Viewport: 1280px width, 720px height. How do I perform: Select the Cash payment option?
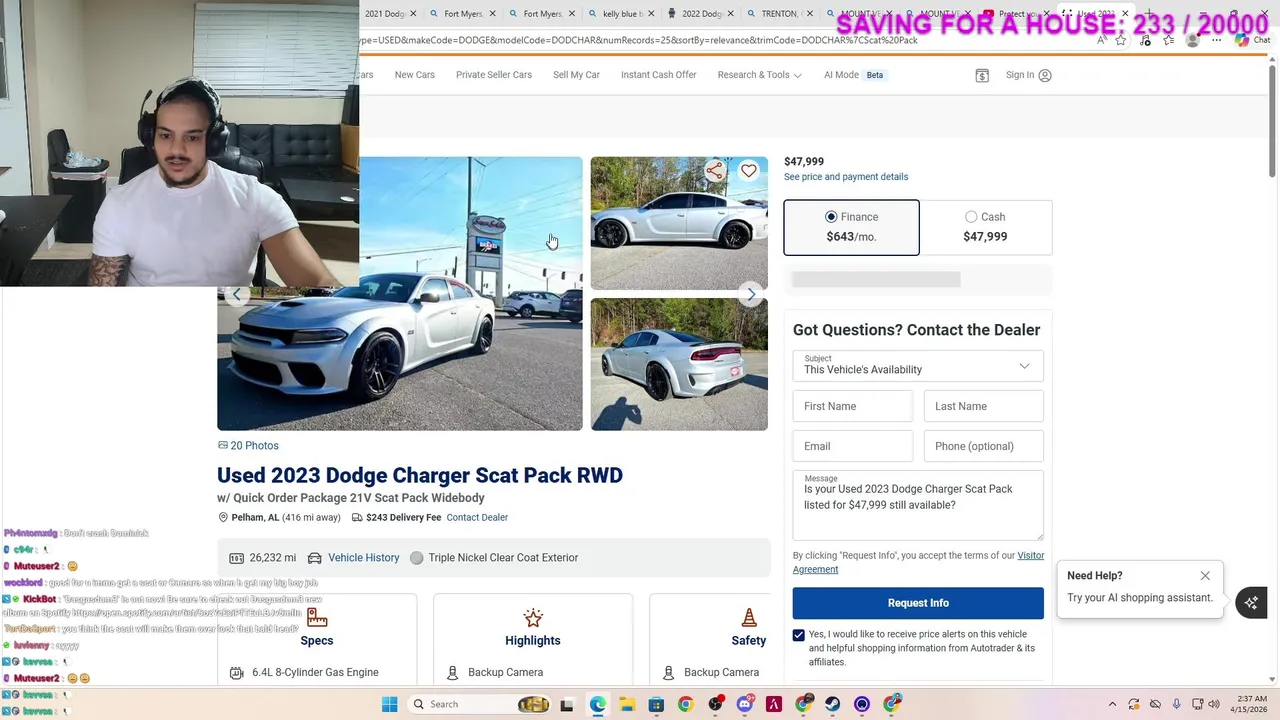985,227
